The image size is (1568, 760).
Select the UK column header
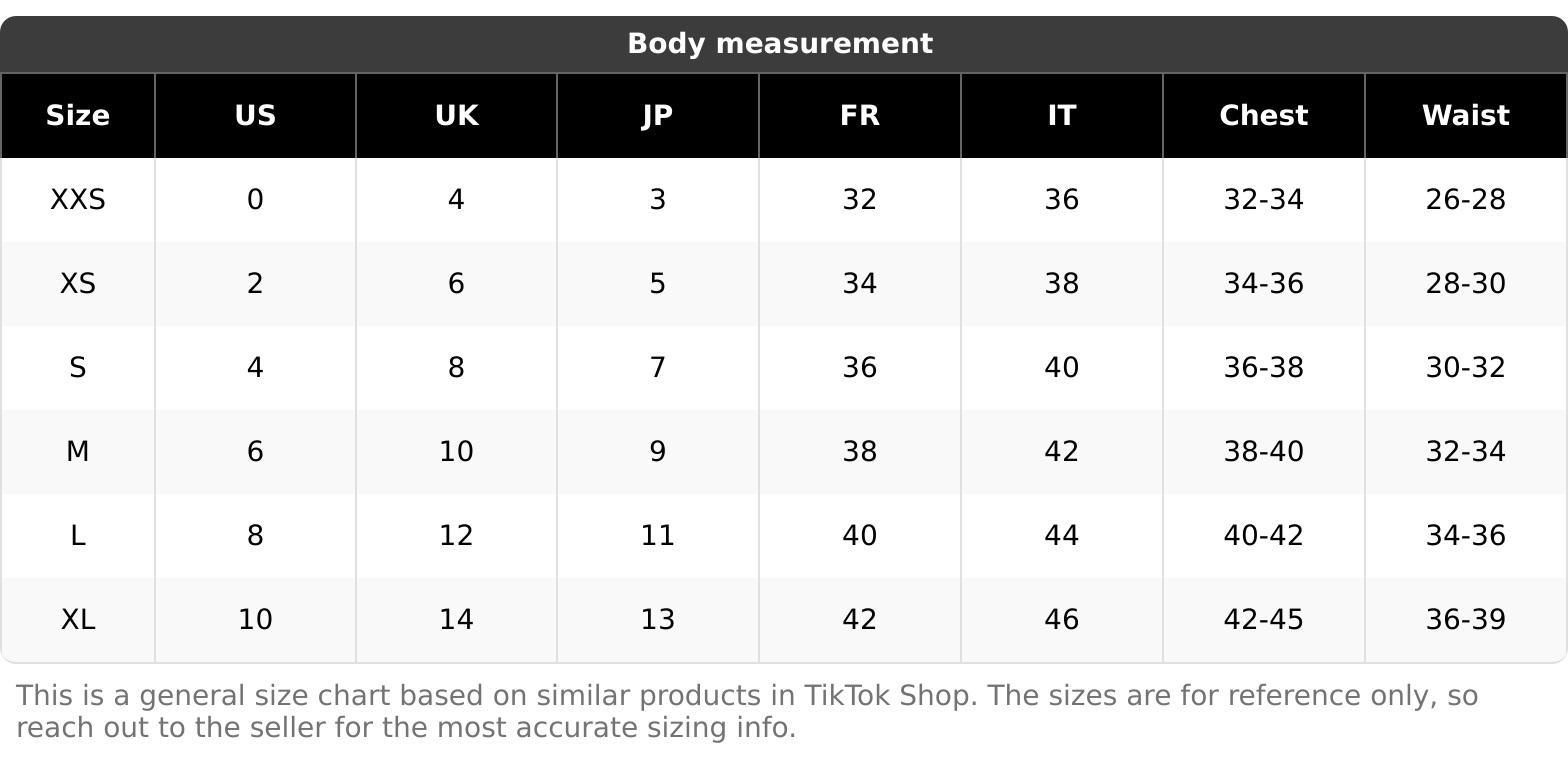(456, 116)
